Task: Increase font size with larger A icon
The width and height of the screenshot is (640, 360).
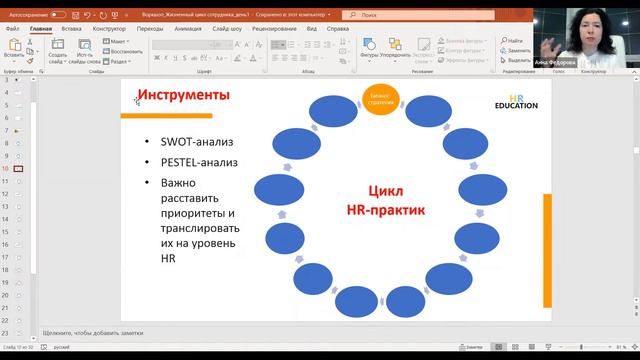Action: click(238, 44)
